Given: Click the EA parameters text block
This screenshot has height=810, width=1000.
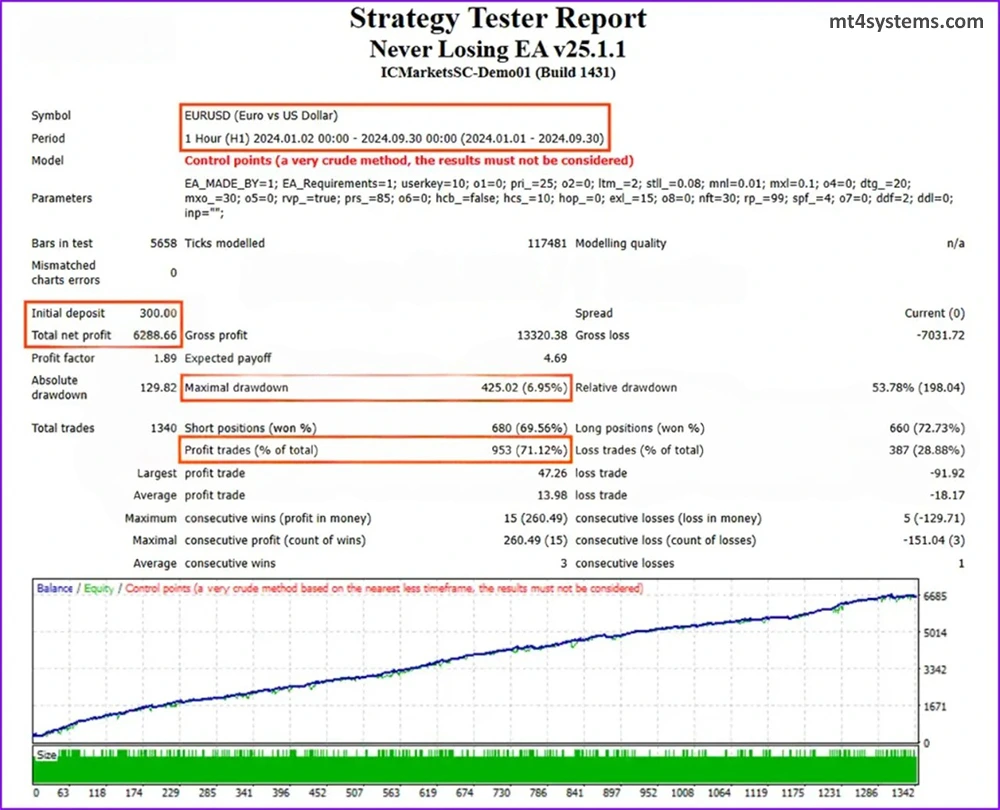Looking at the screenshot, I should (568, 198).
